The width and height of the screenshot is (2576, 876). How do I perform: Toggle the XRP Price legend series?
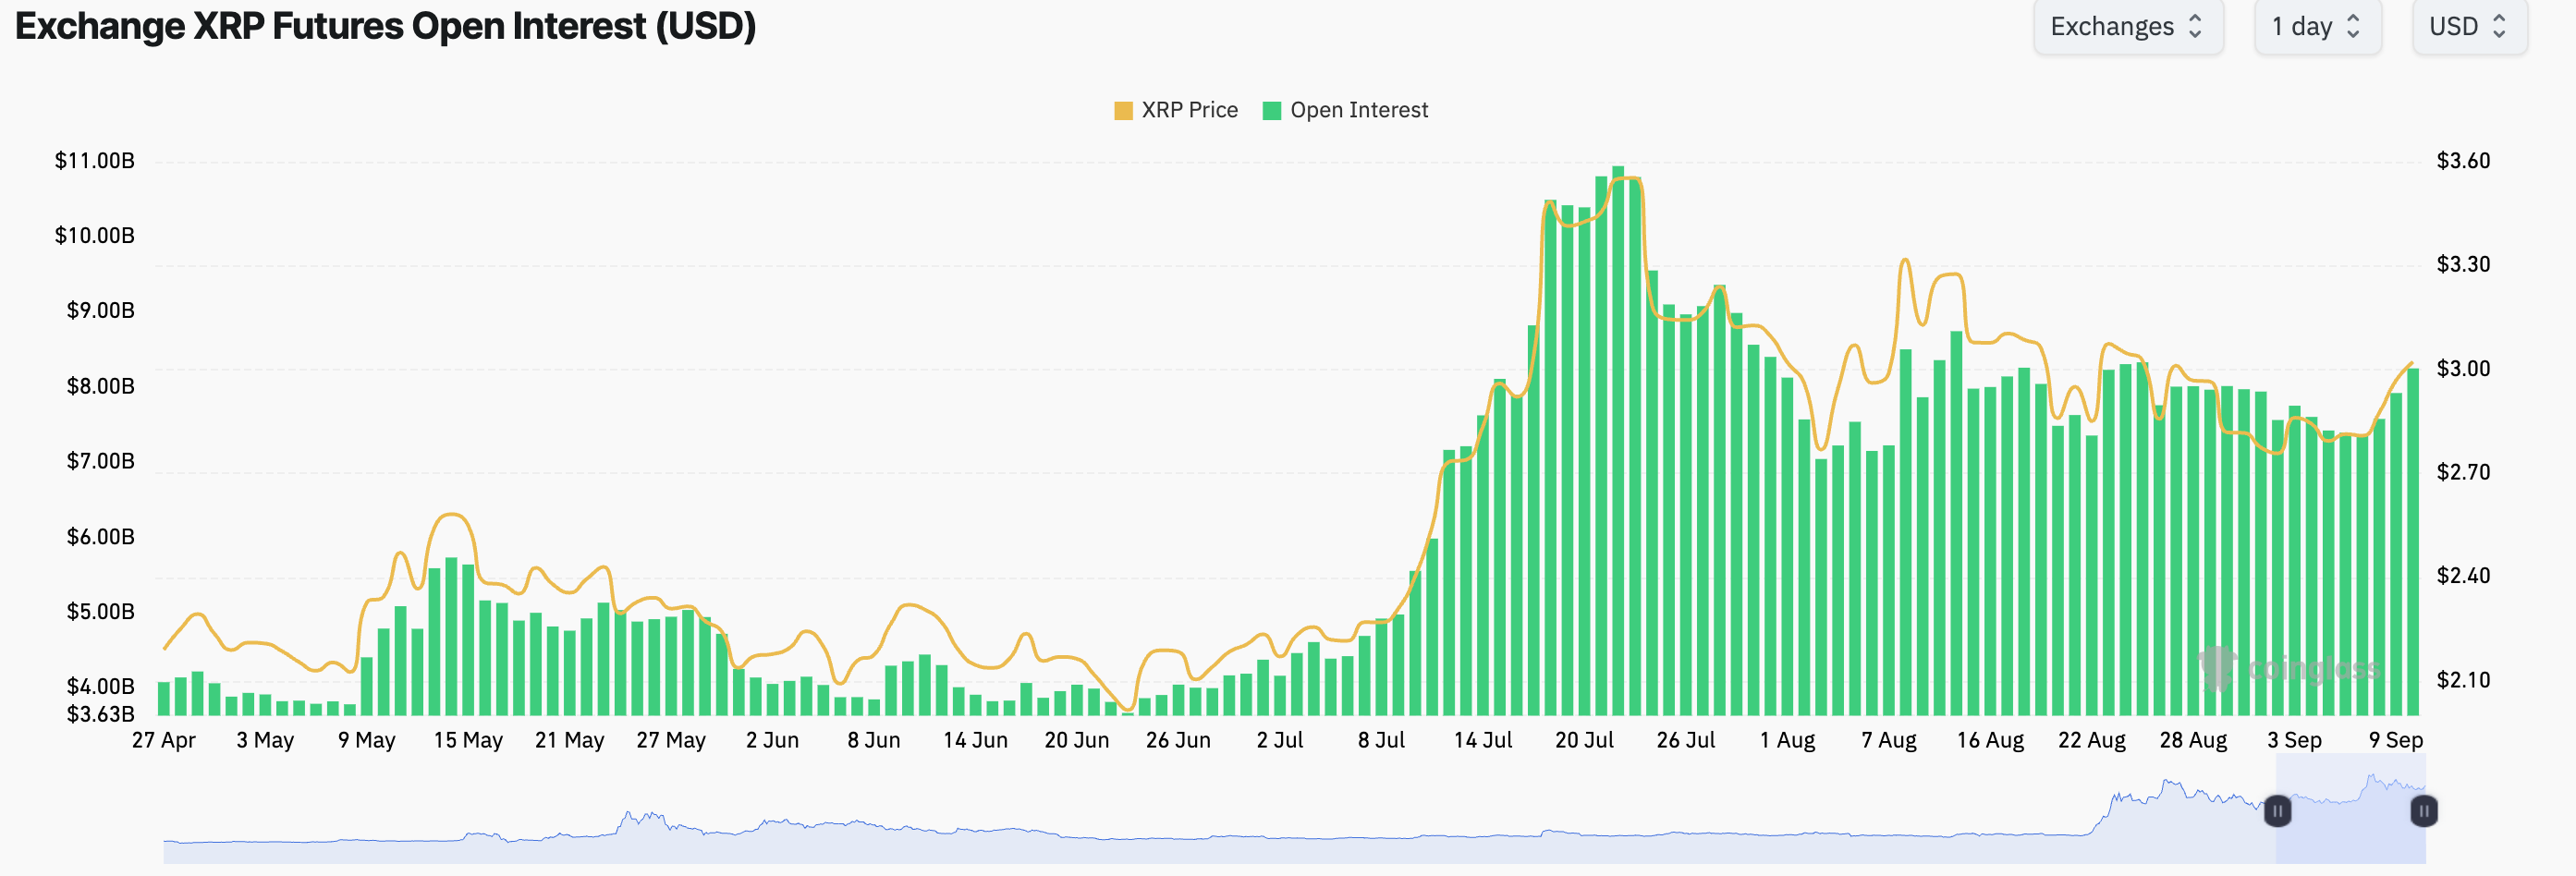(x=1176, y=110)
